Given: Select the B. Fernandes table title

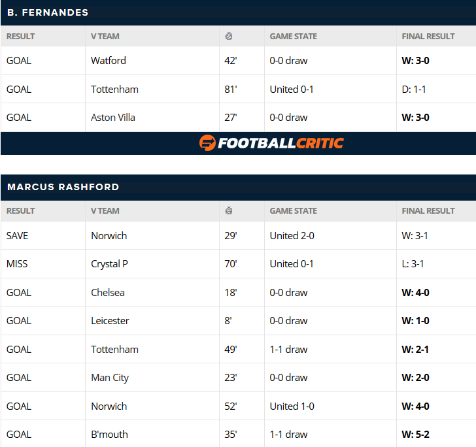Looking at the screenshot, I should point(48,13).
